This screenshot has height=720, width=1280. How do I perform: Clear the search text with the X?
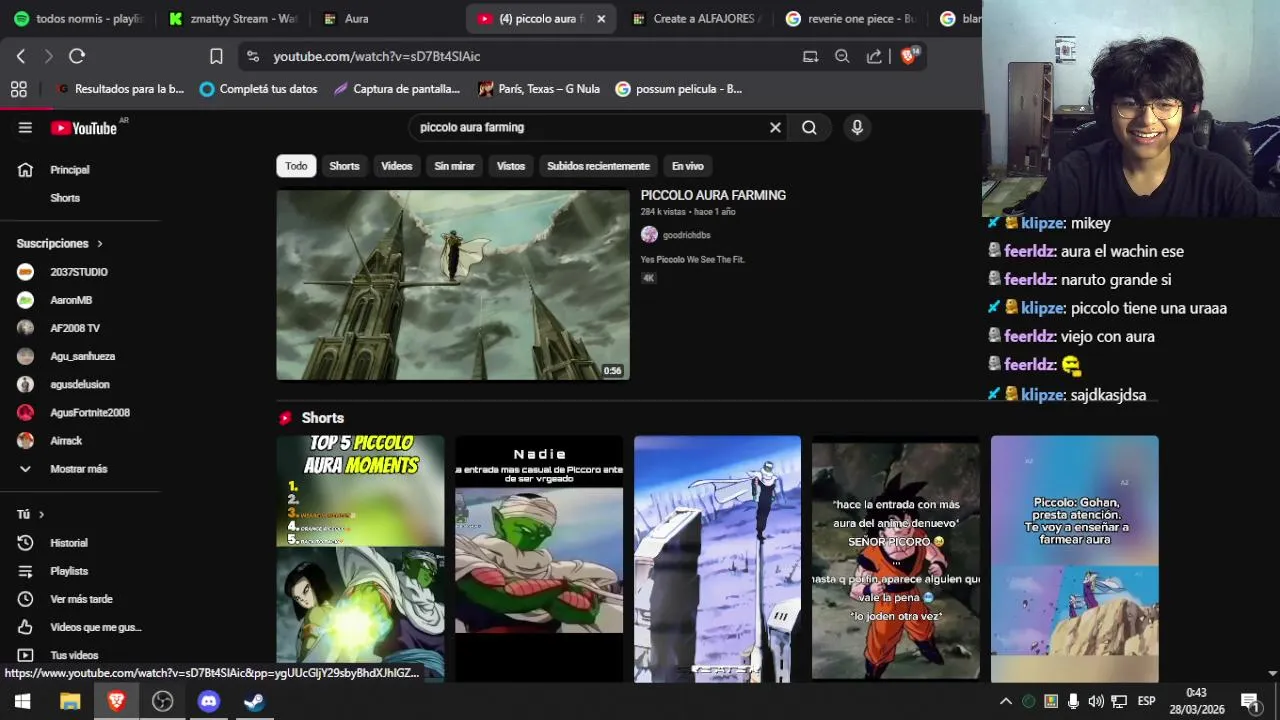click(775, 128)
